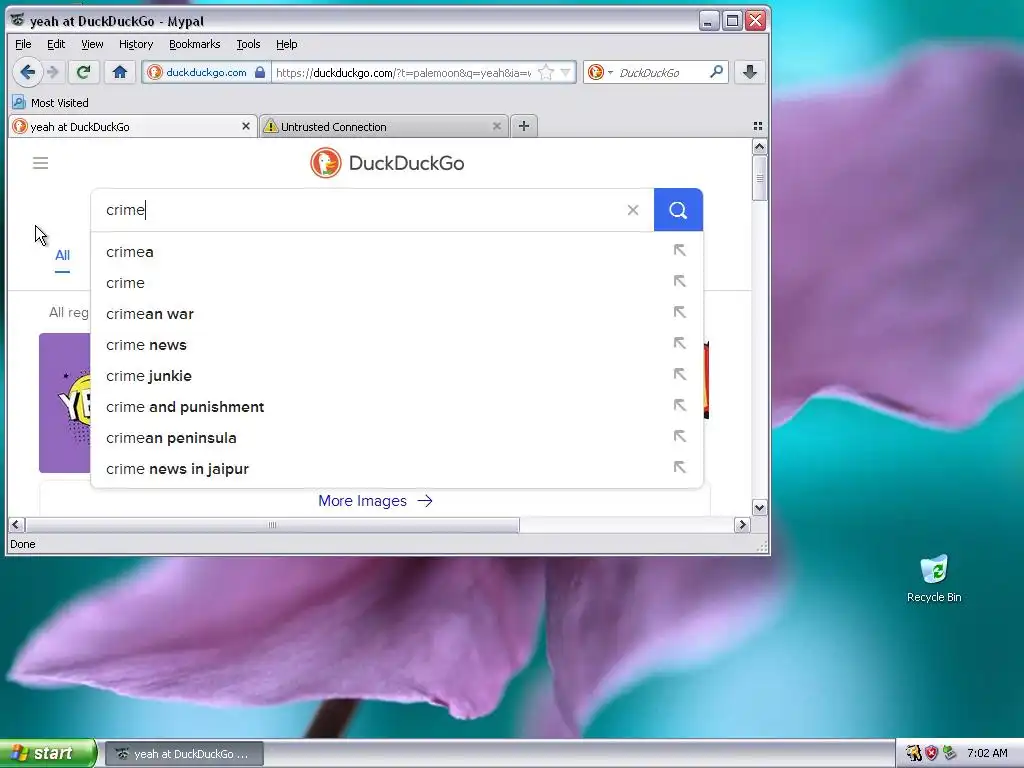Image resolution: width=1024 pixels, height=768 pixels.
Task: Select the 'crime news' suggestion
Action: (397, 345)
